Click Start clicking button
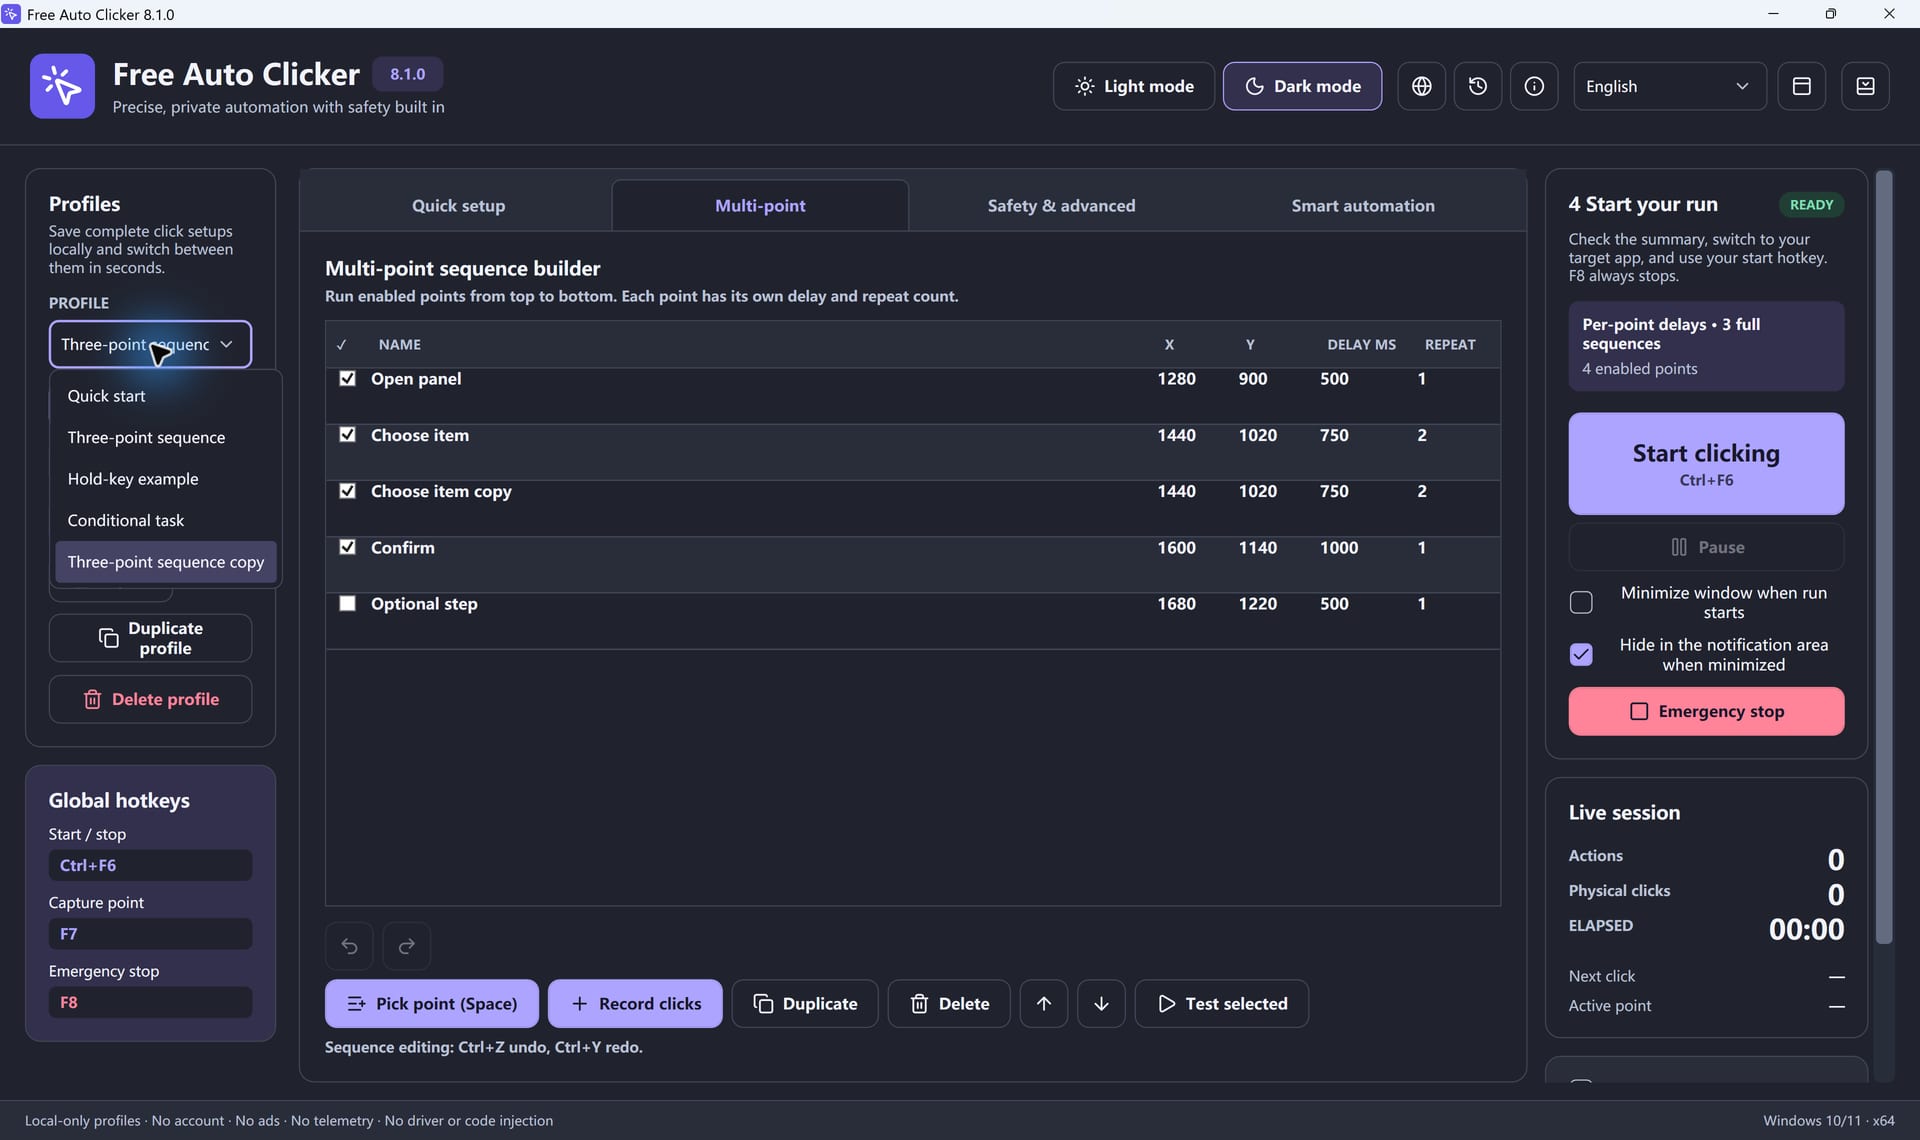The height and width of the screenshot is (1140, 1920). pos(1706,464)
